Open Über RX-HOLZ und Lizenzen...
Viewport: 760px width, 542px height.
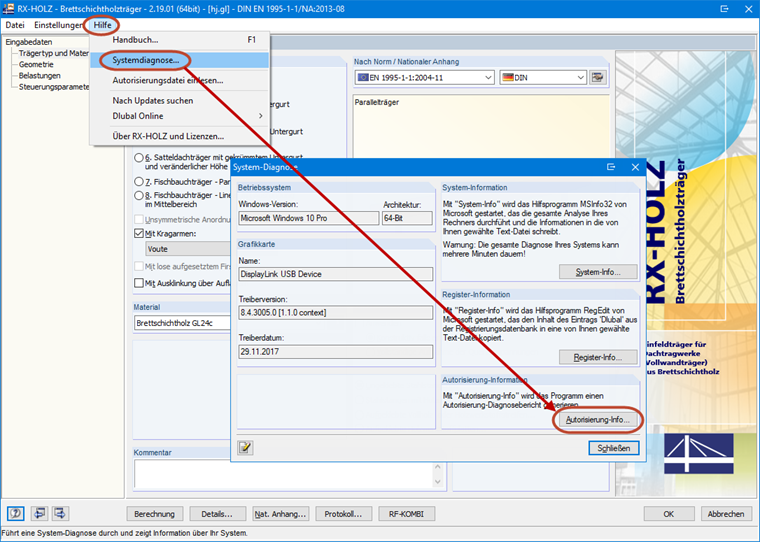point(179,136)
